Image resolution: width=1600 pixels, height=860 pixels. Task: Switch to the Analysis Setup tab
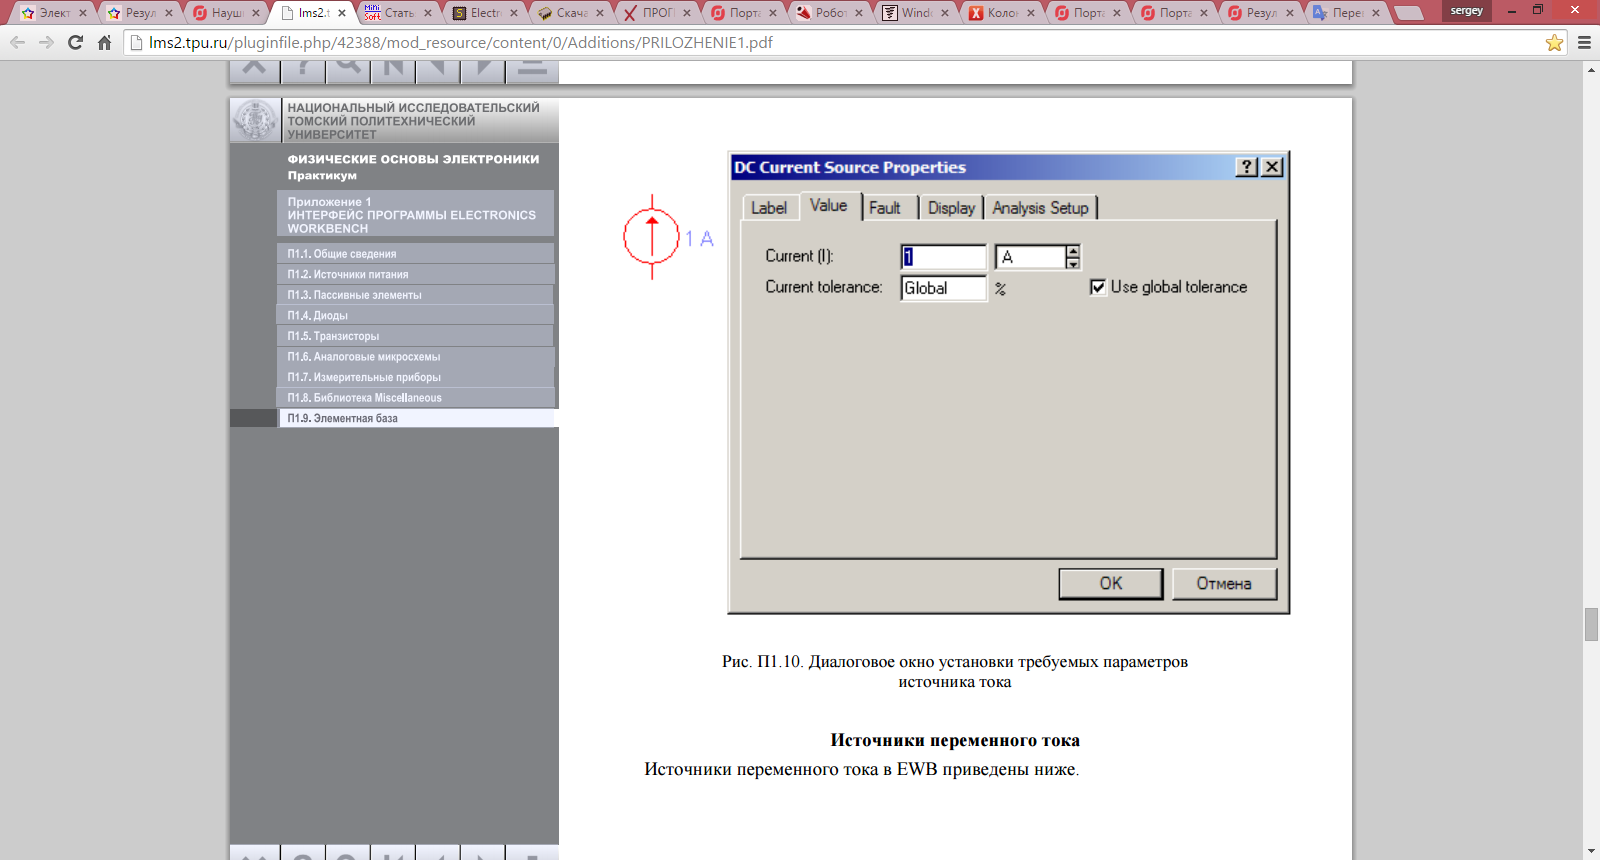(x=1040, y=208)
